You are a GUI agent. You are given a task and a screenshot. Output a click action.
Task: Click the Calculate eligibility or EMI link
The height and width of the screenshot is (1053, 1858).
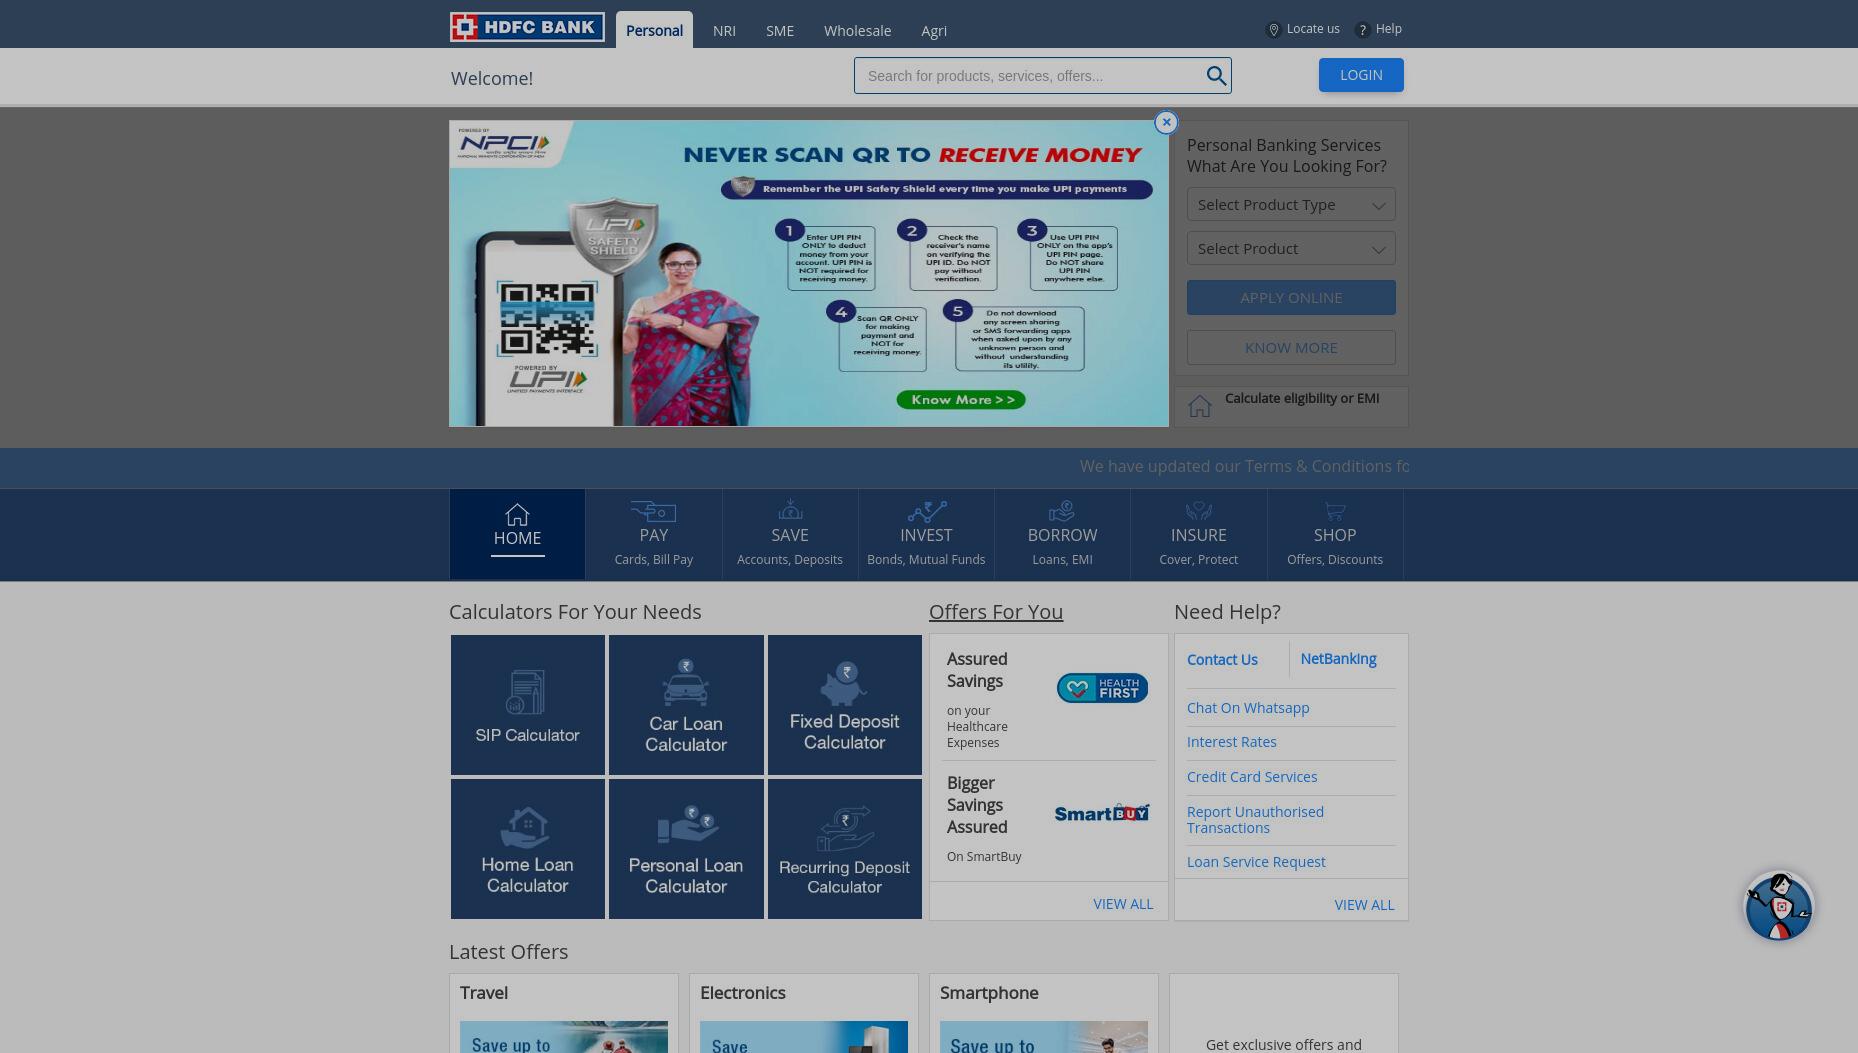pos(1302,398)
